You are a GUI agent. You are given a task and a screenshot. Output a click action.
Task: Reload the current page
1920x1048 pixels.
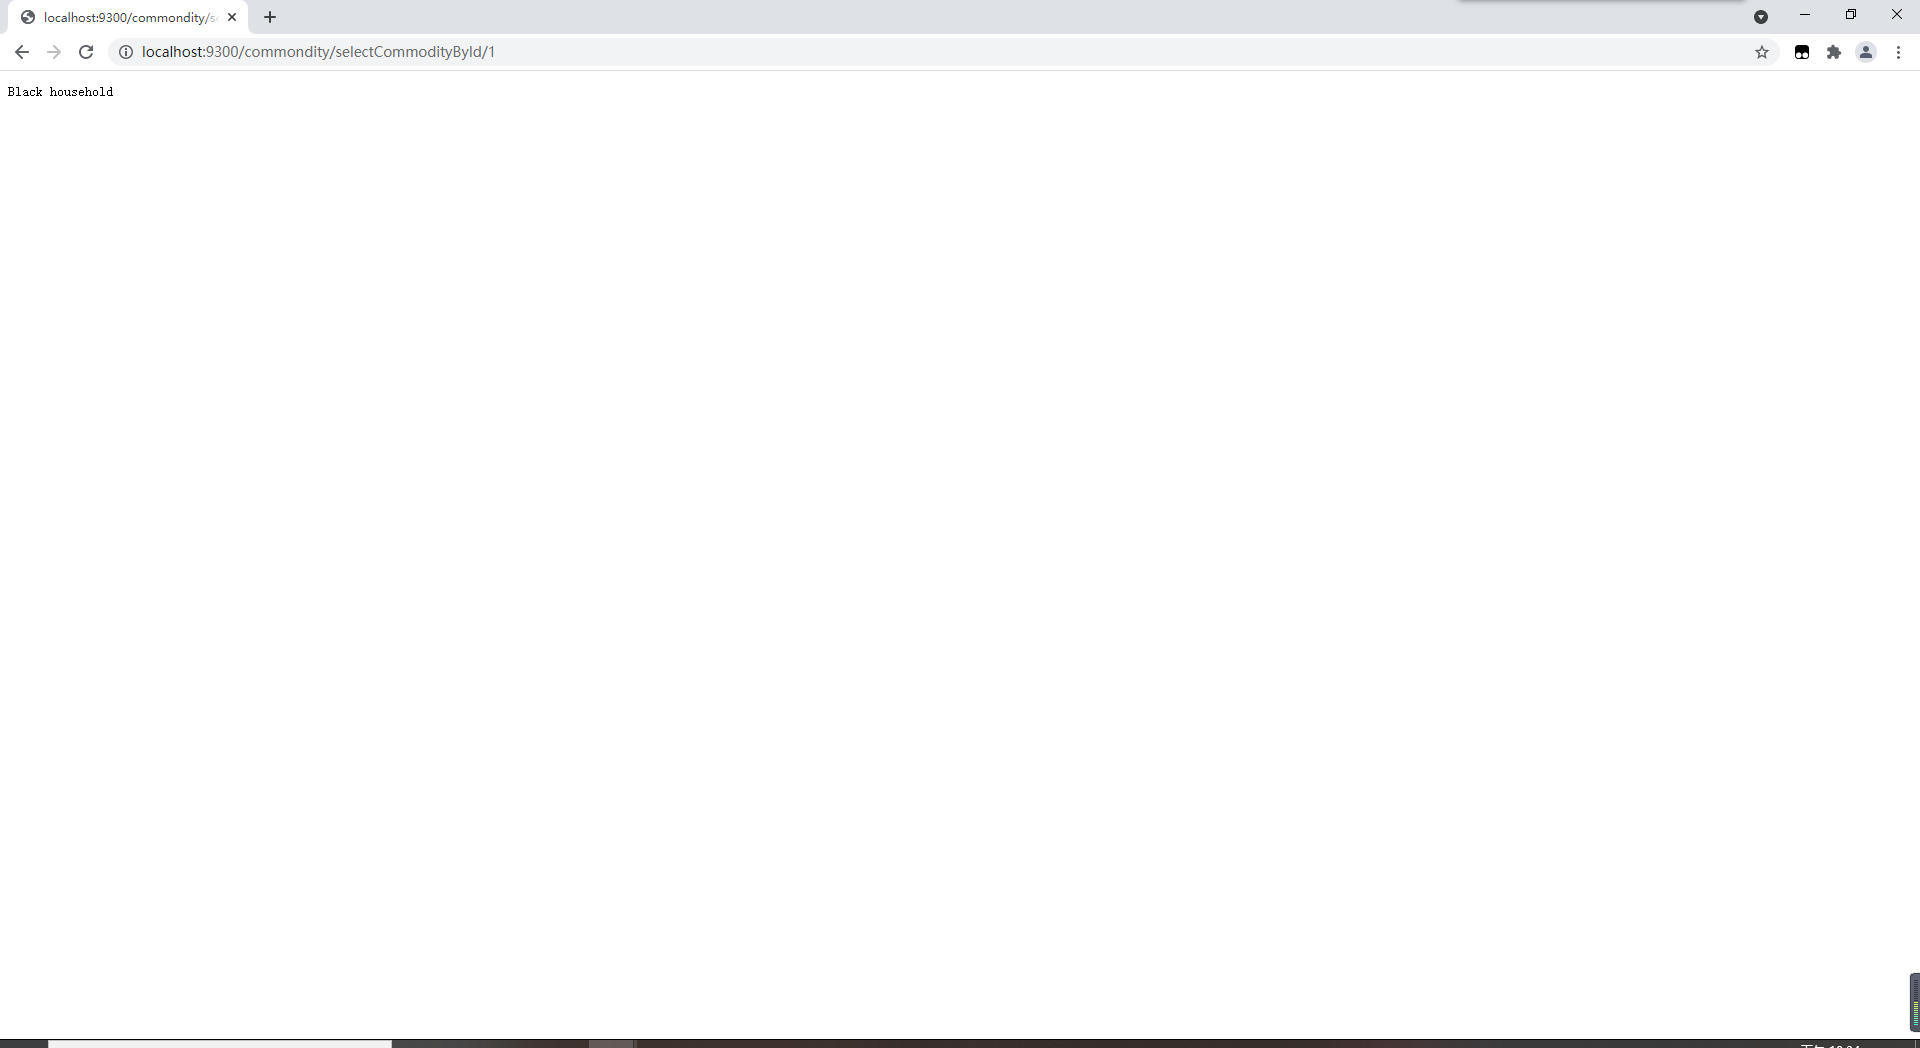tap(86, 52)
